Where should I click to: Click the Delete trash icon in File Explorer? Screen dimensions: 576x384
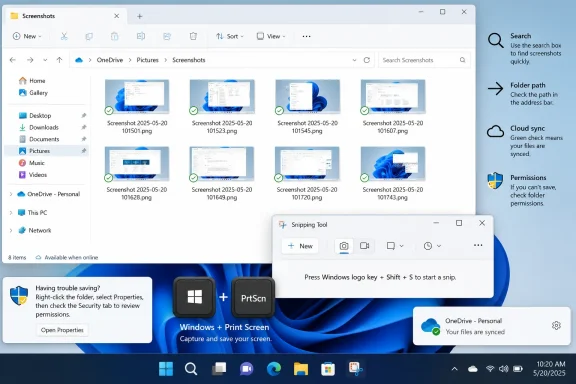[193, 36]
